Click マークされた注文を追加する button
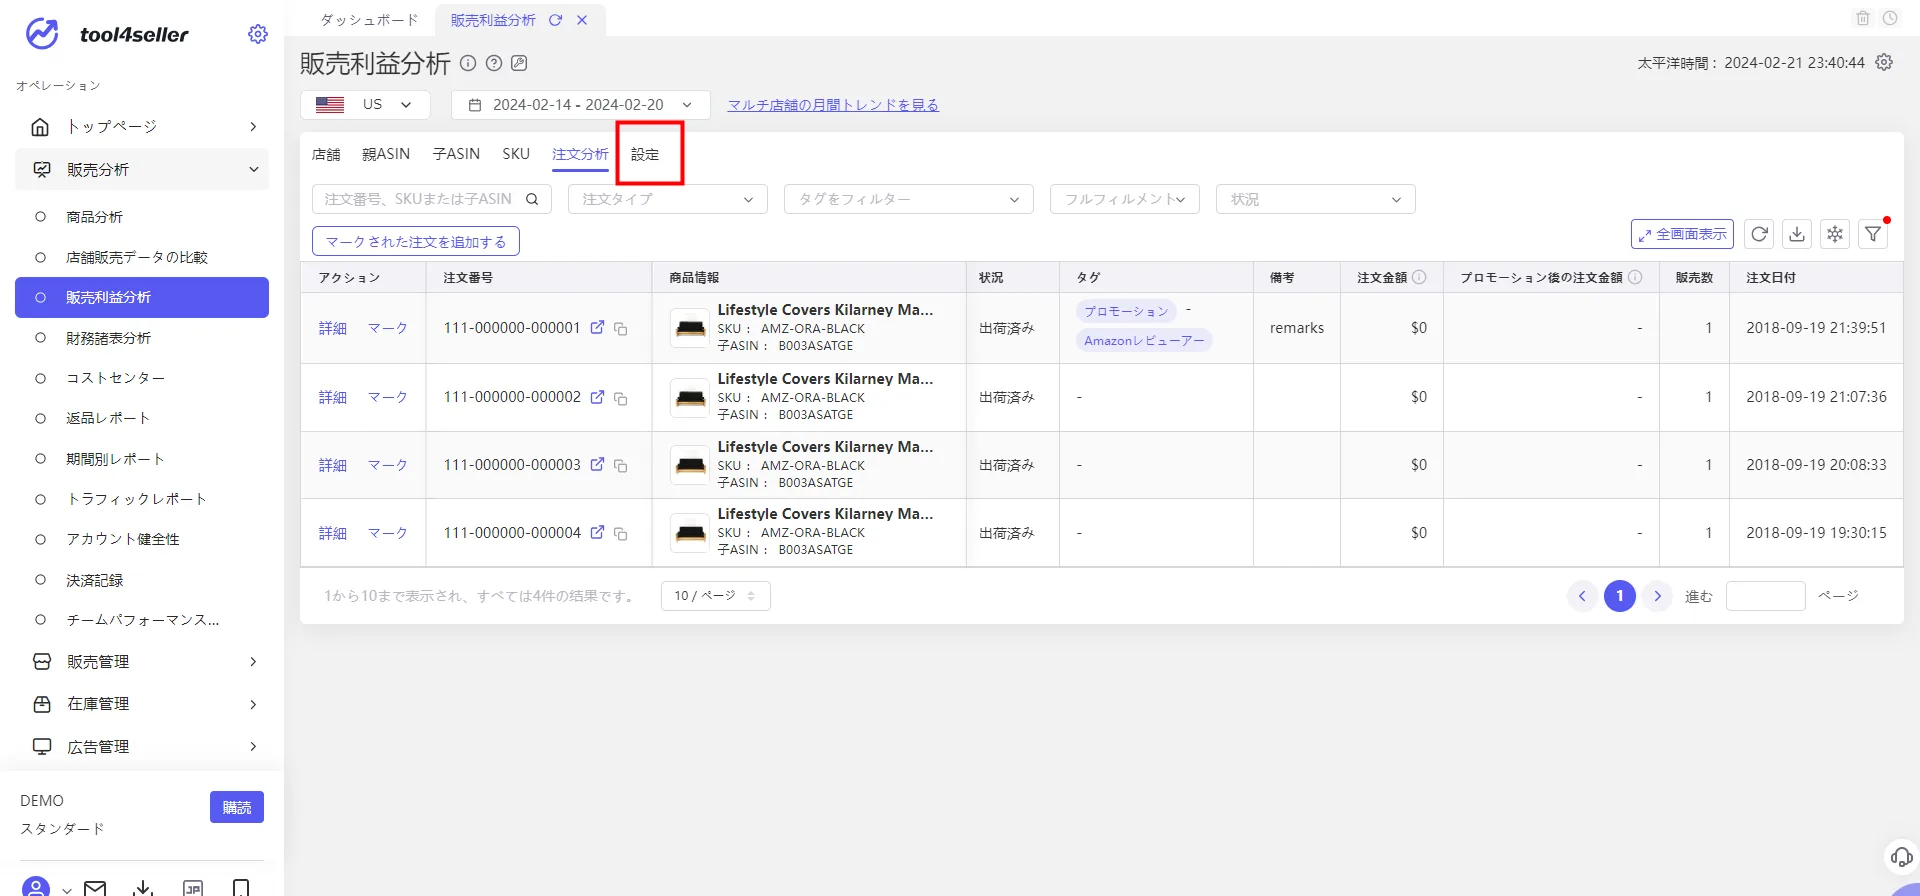This screenshot has height=896, width=1920. coord(416,241)
